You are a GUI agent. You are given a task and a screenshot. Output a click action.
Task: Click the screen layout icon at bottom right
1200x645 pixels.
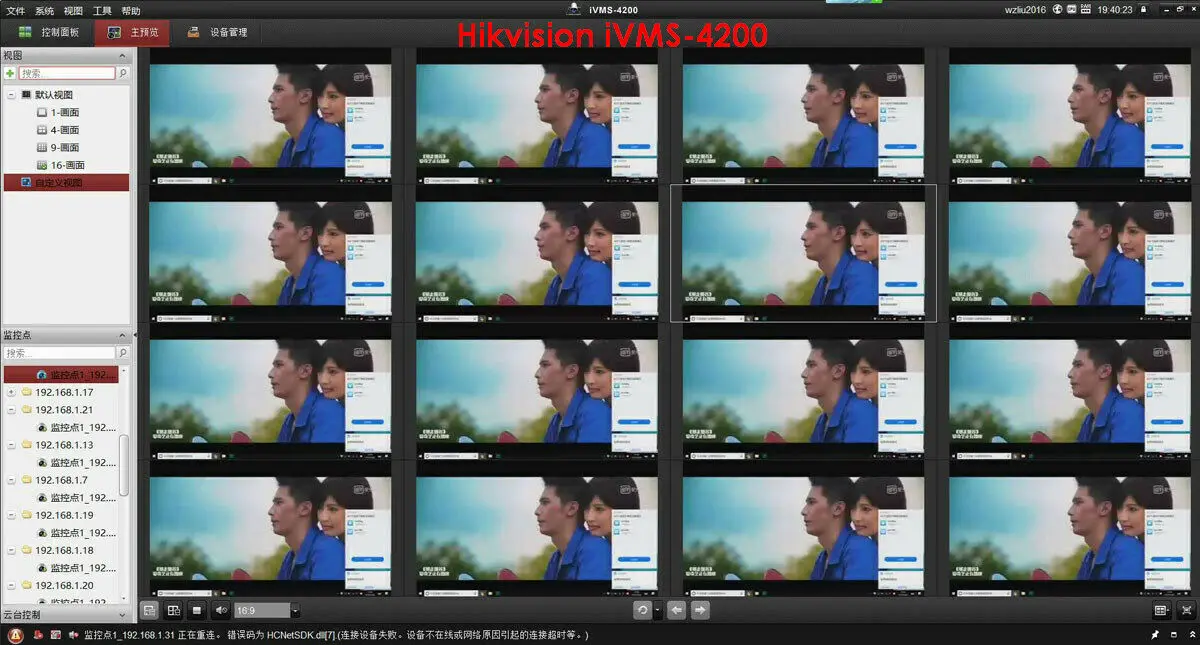1161,610
